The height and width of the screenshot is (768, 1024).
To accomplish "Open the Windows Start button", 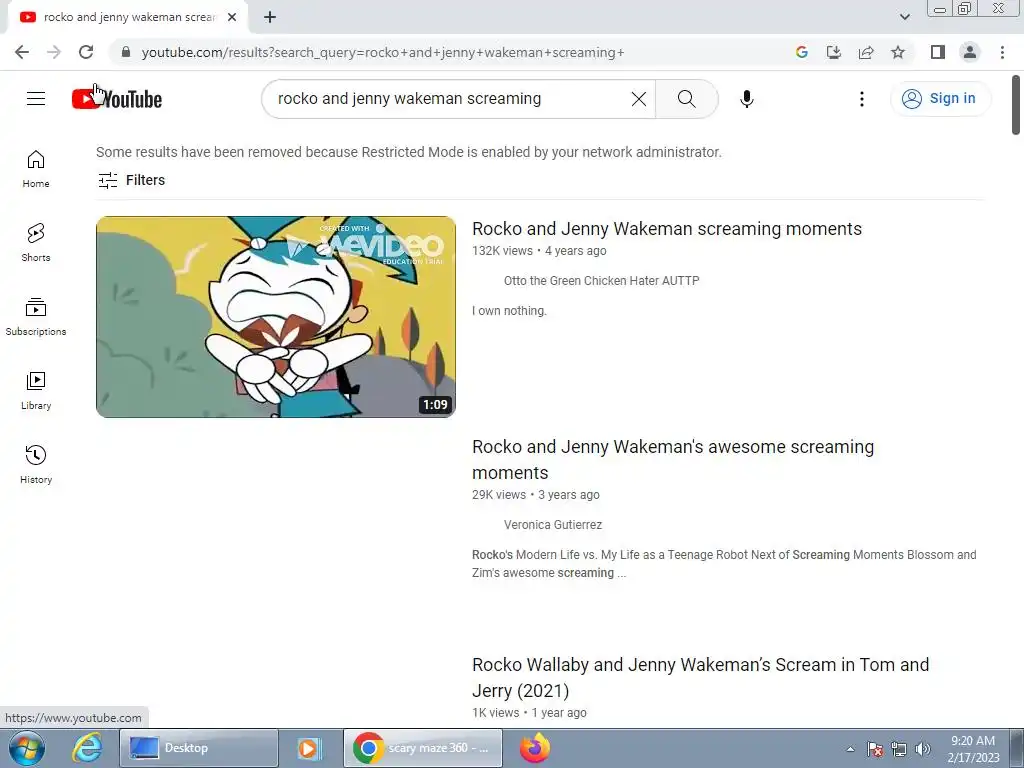I will click(x=27, y=748).
